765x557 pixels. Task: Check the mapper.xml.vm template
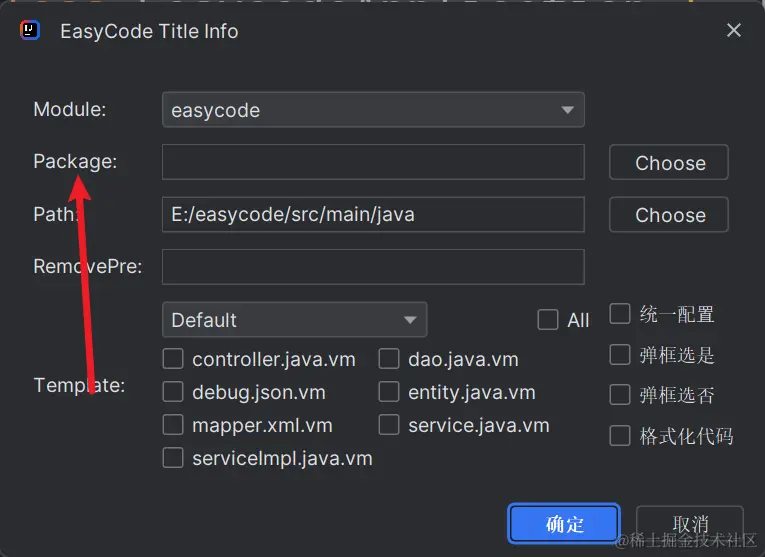[x=173, y=425]
